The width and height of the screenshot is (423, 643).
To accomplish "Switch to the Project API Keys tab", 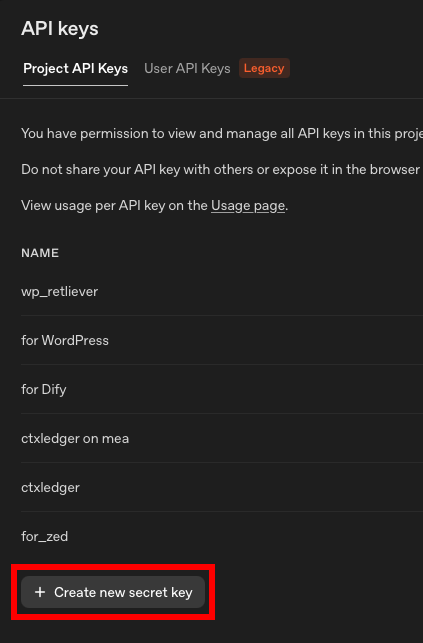I will pos(75,68).
